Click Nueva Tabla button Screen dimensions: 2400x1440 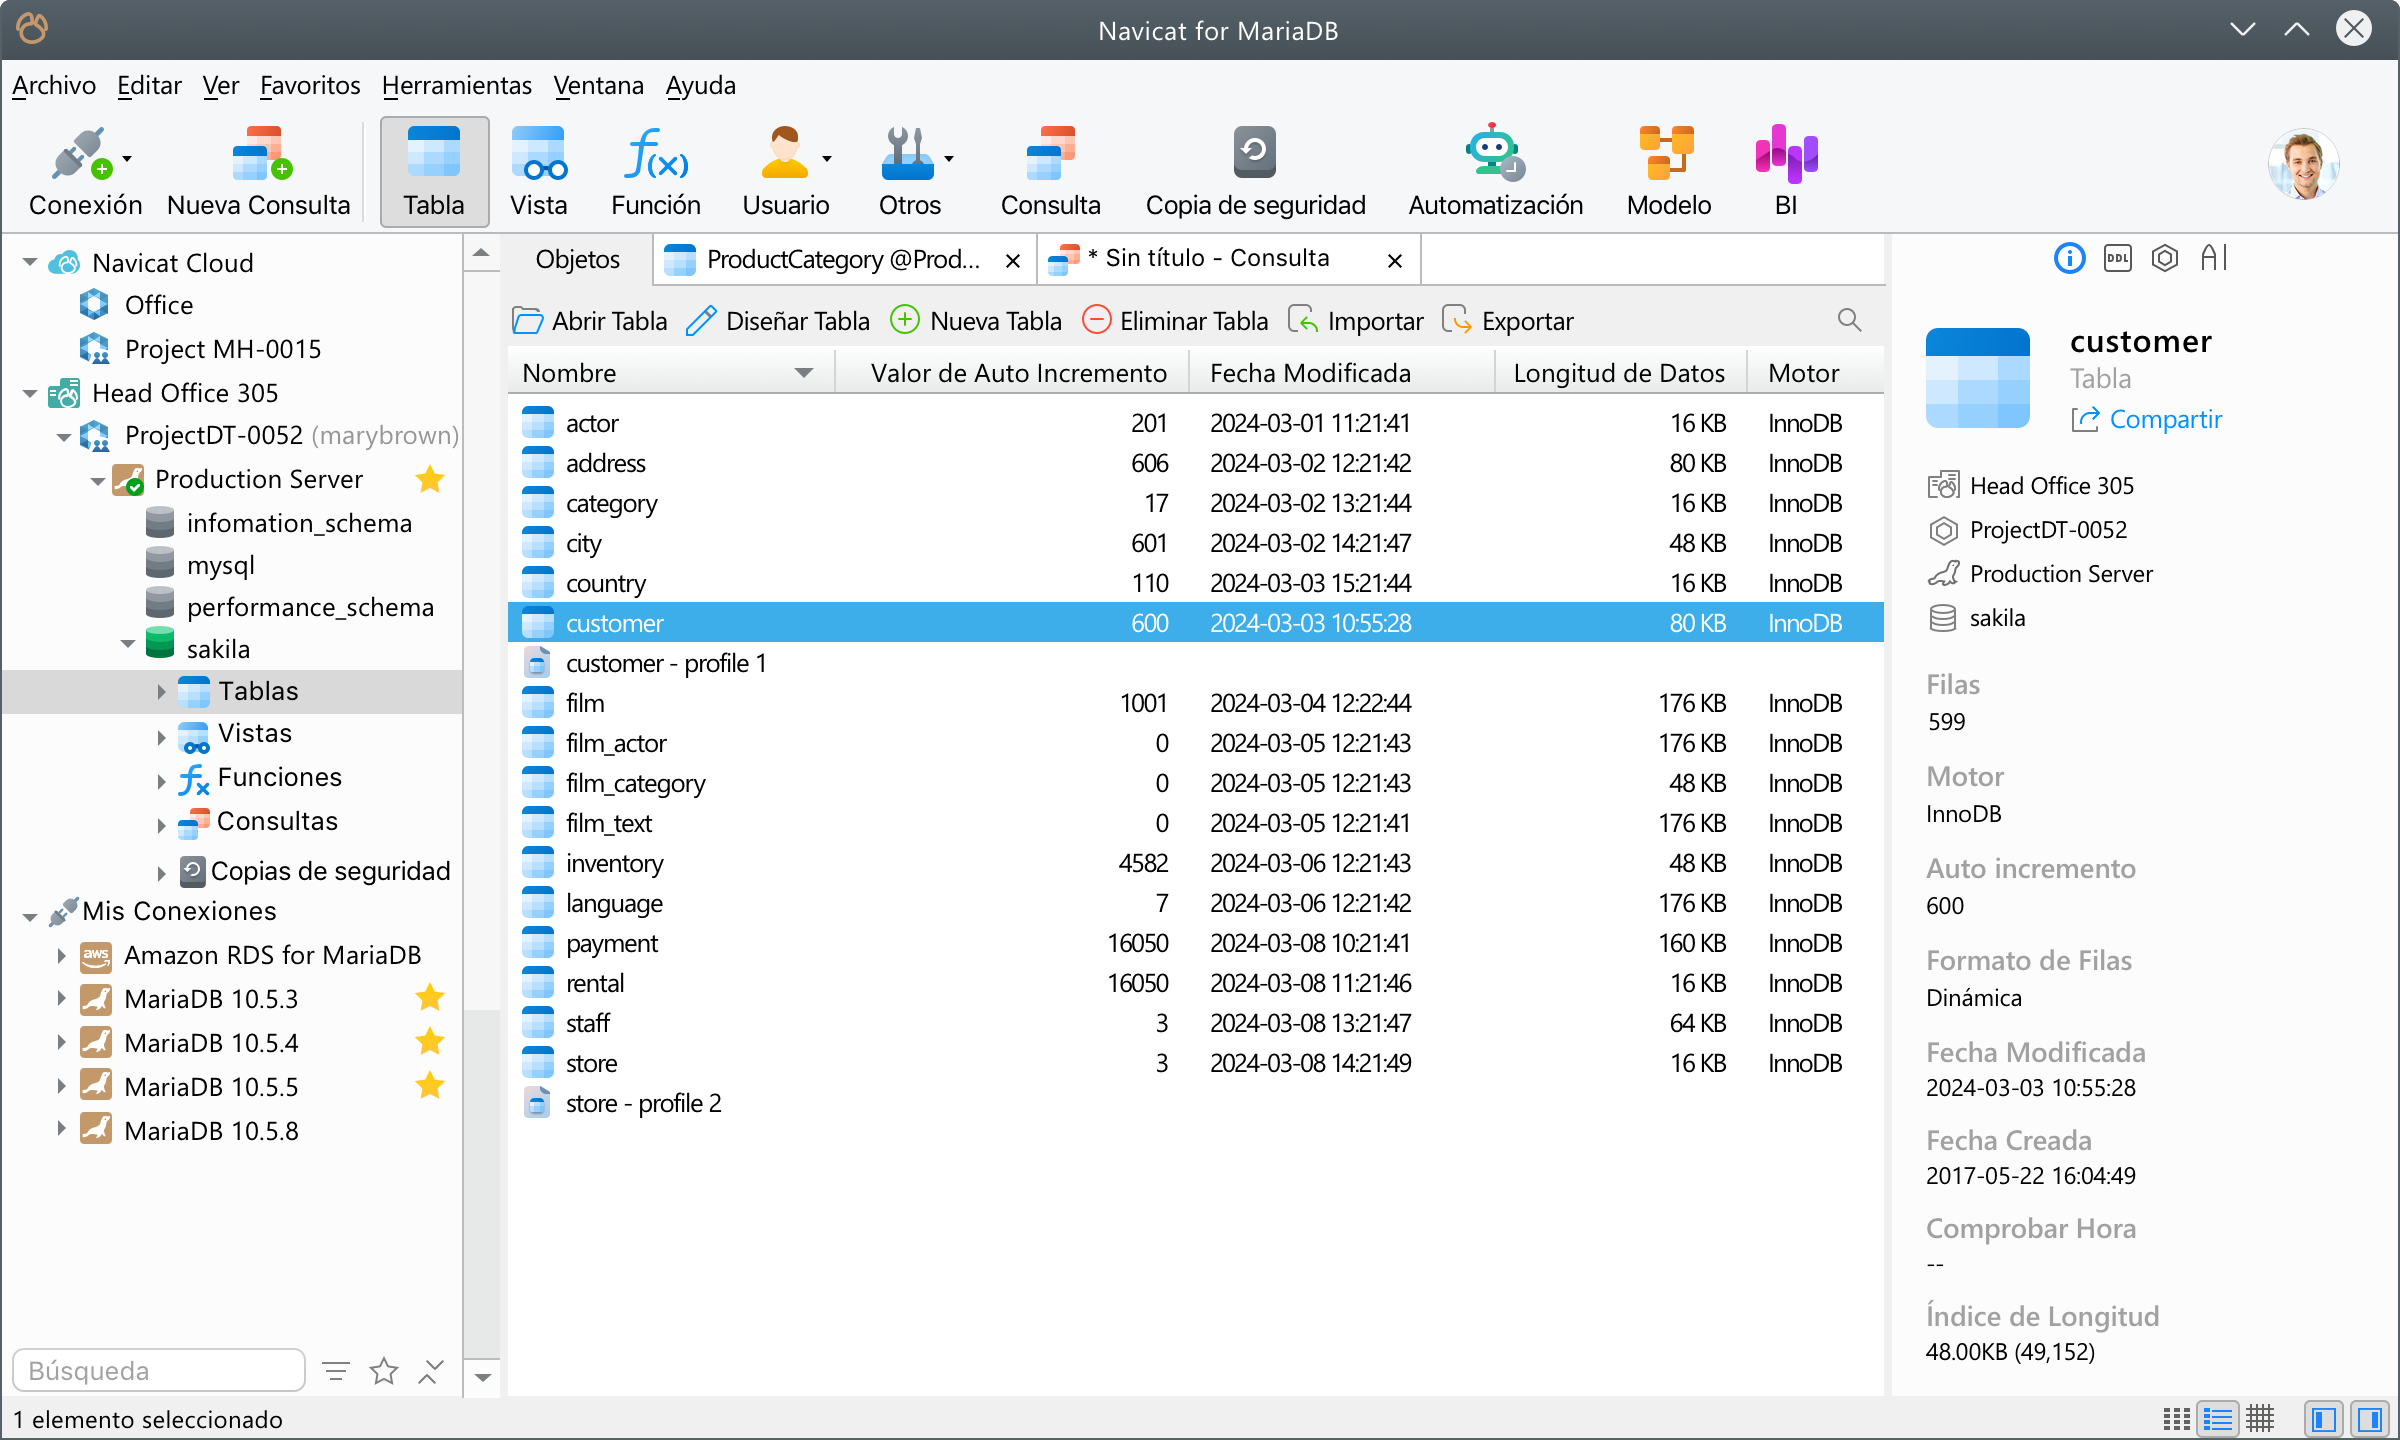tap(976, 321)
